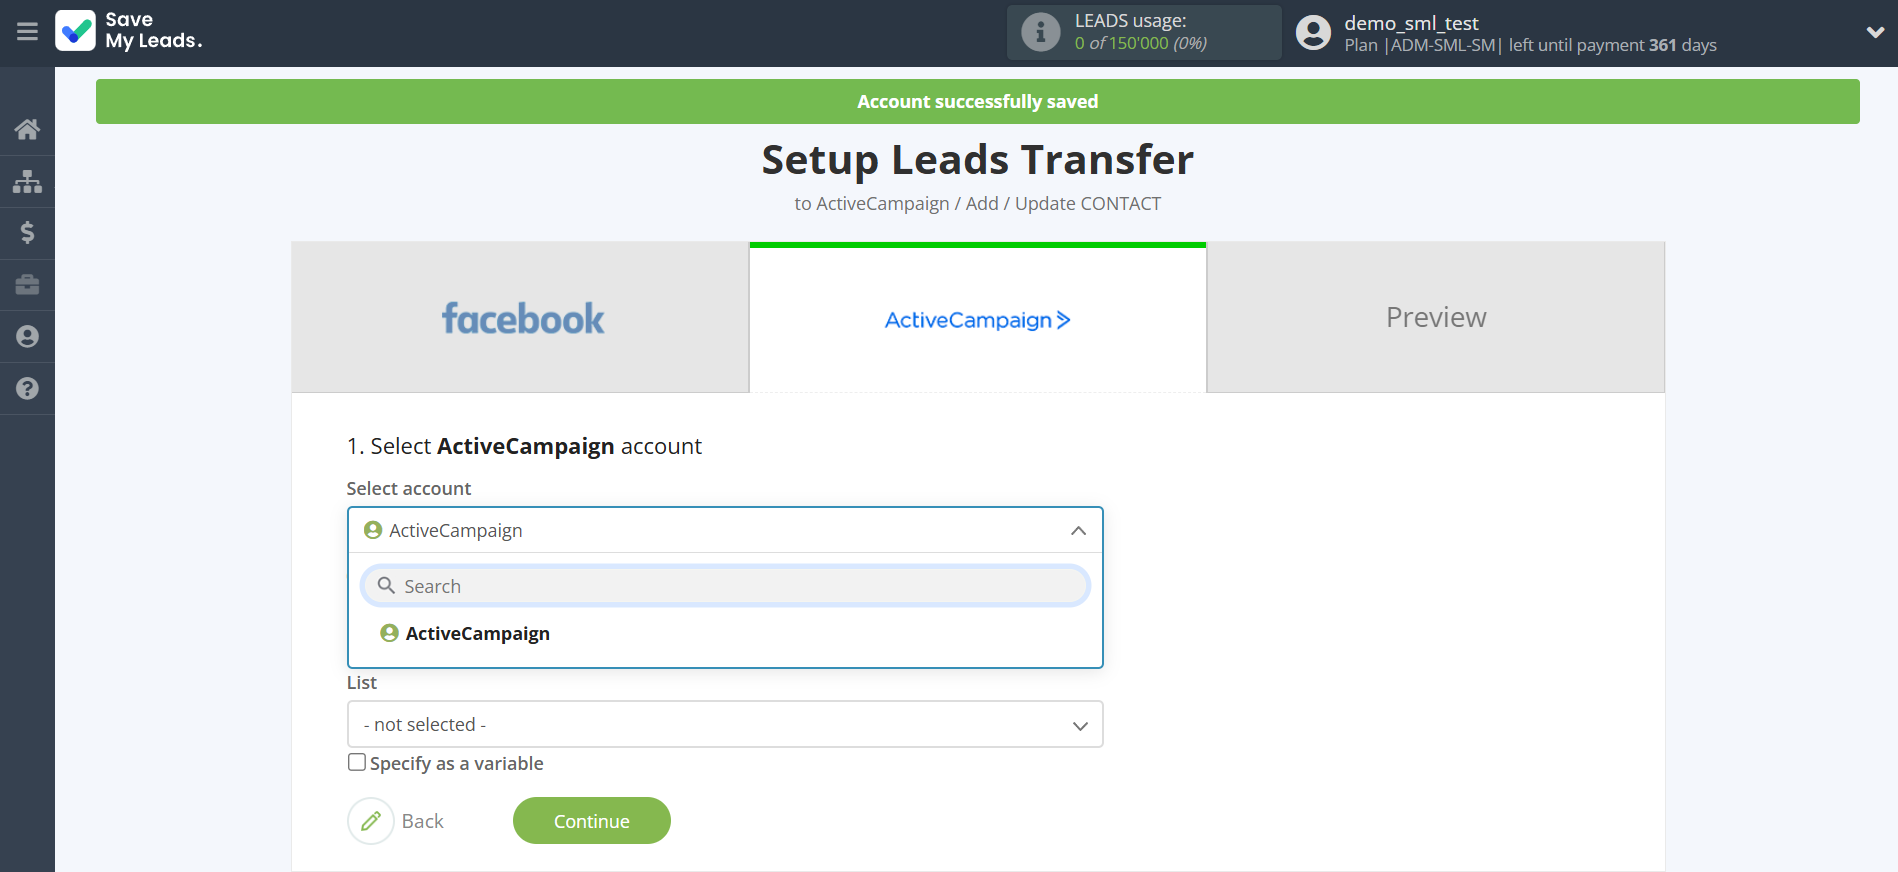Open the briefcase sidebar icon
The width and height of the screenshot is (1898, 872).
coord(27,285)
